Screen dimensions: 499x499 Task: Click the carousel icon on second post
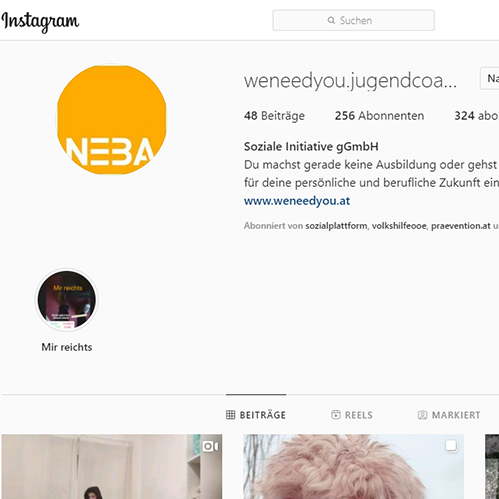tap(451, 446)
